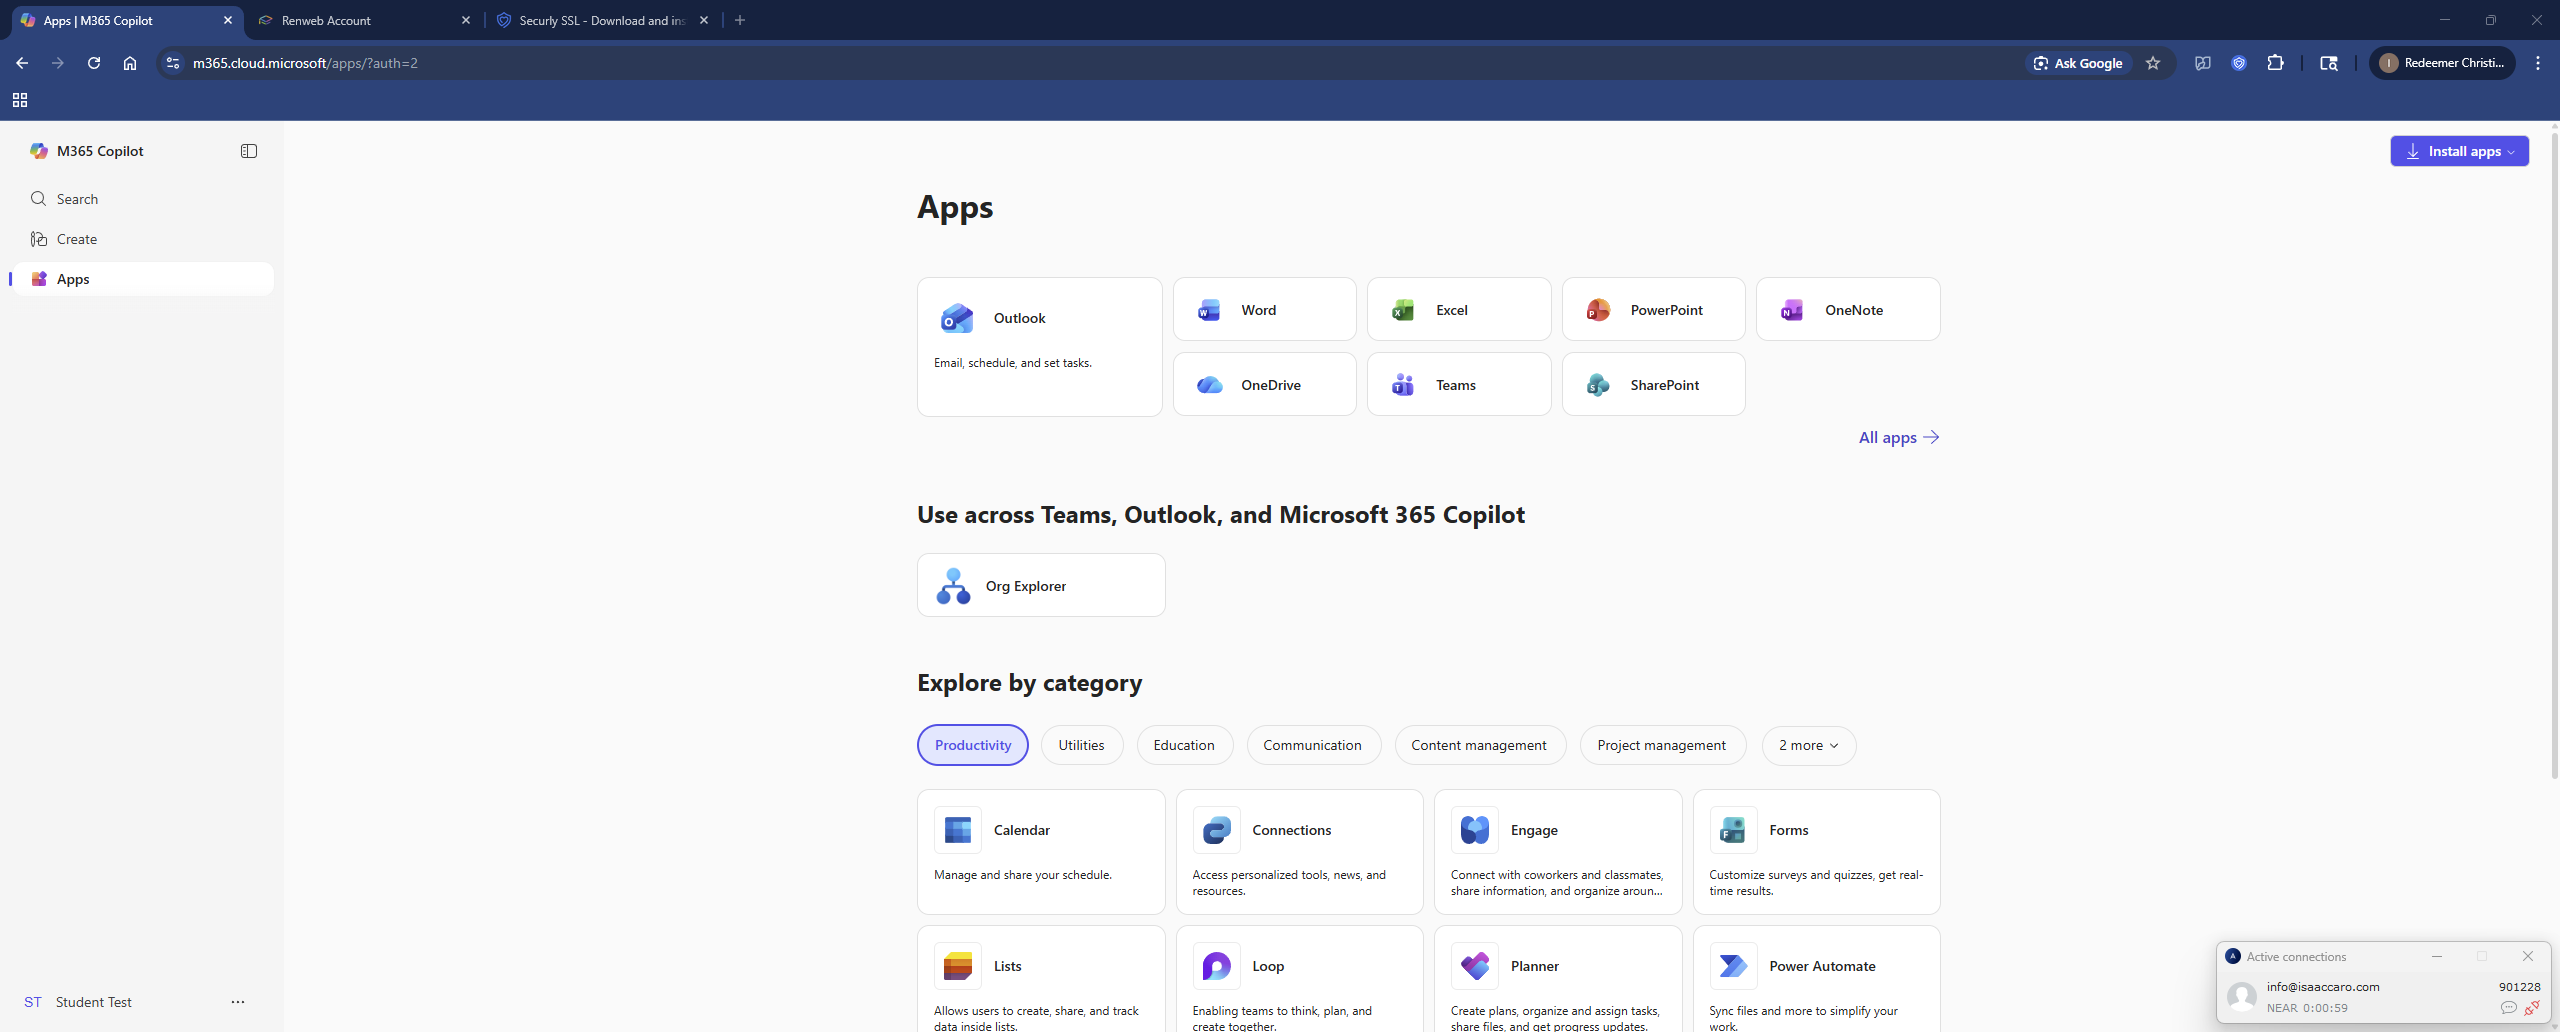Open the Planner app card

1558,980
